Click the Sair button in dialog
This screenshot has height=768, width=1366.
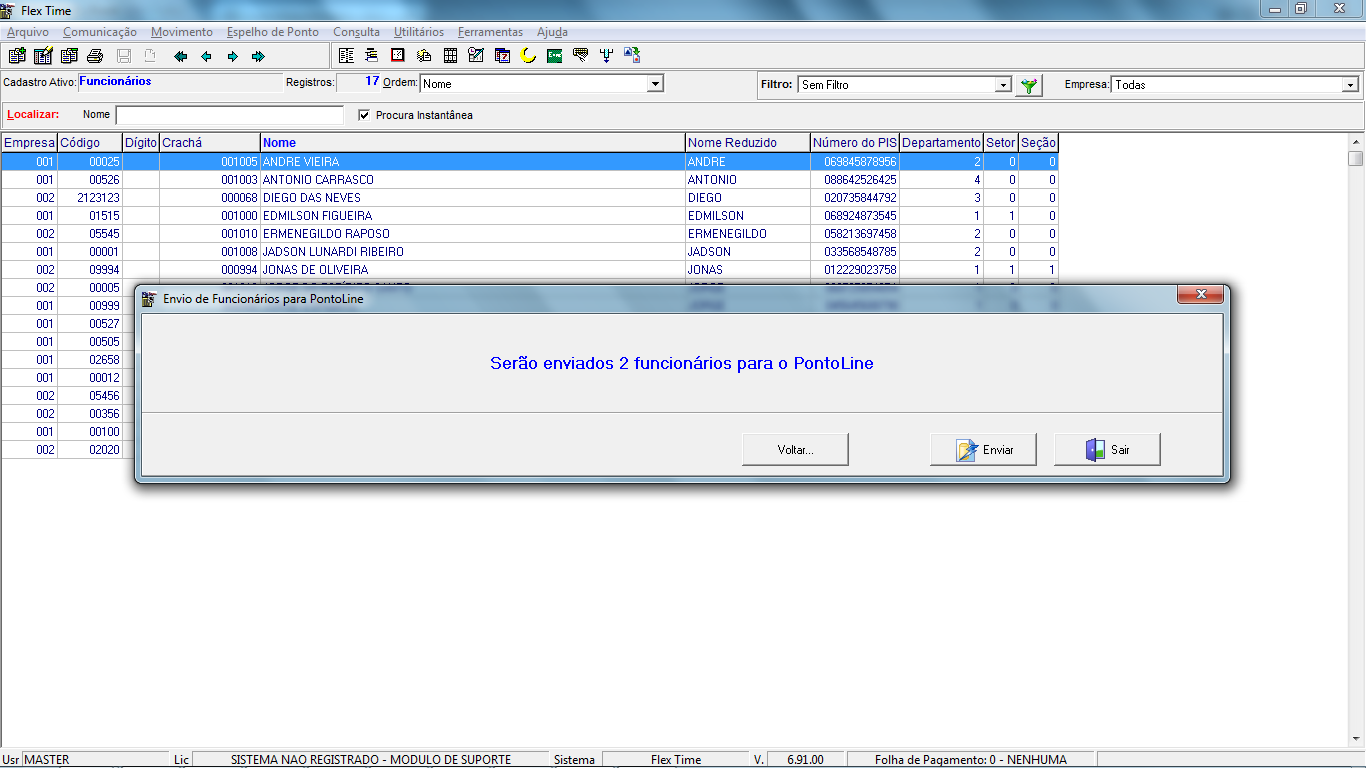click(x=1107, y=450)
